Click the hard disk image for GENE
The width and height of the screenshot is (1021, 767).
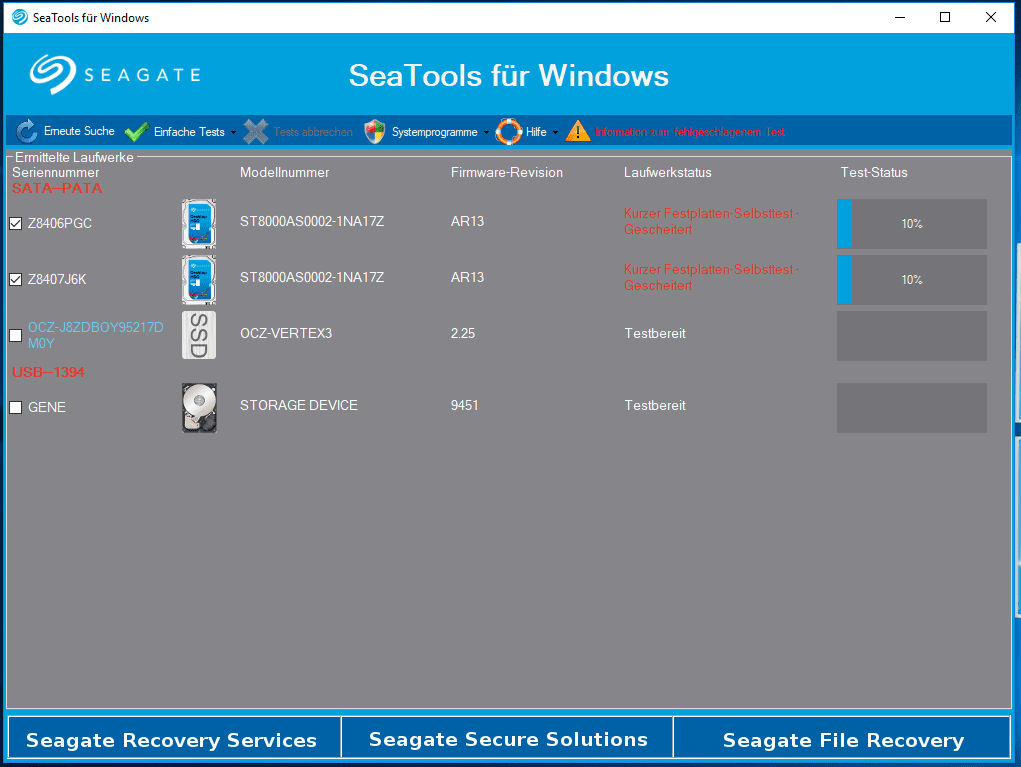[199, 408]
